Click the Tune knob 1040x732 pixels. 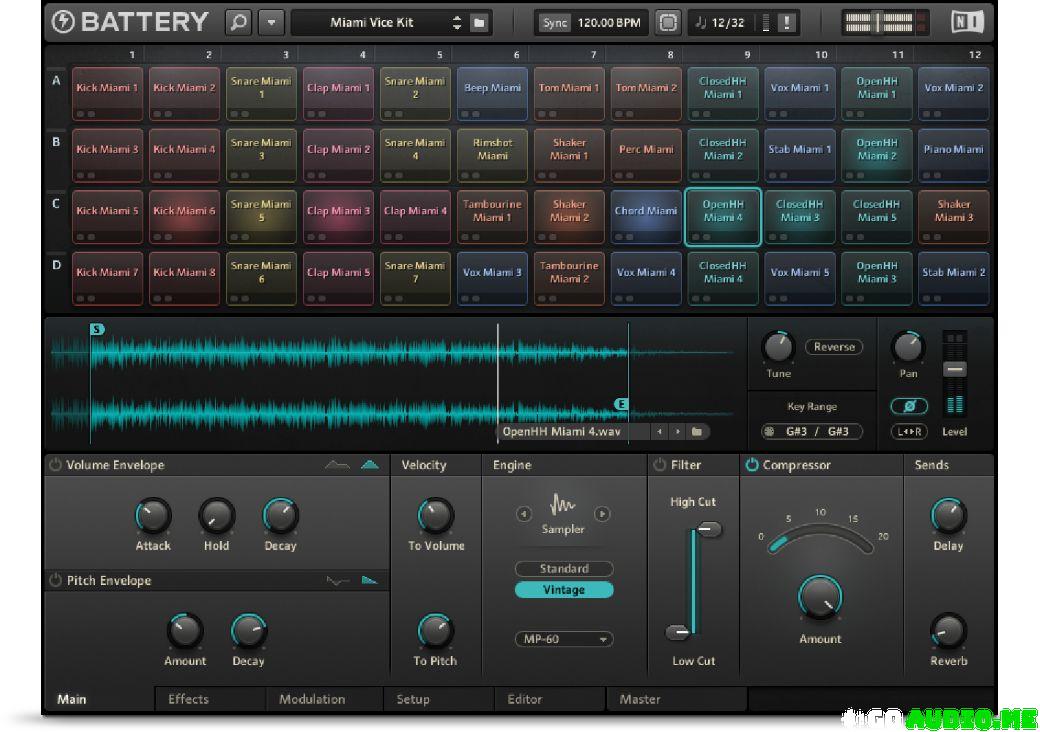(779, 347)
